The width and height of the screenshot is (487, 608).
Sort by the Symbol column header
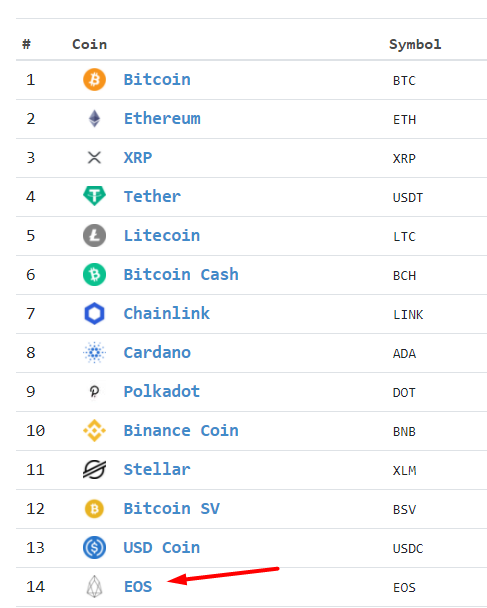point(415,45)
